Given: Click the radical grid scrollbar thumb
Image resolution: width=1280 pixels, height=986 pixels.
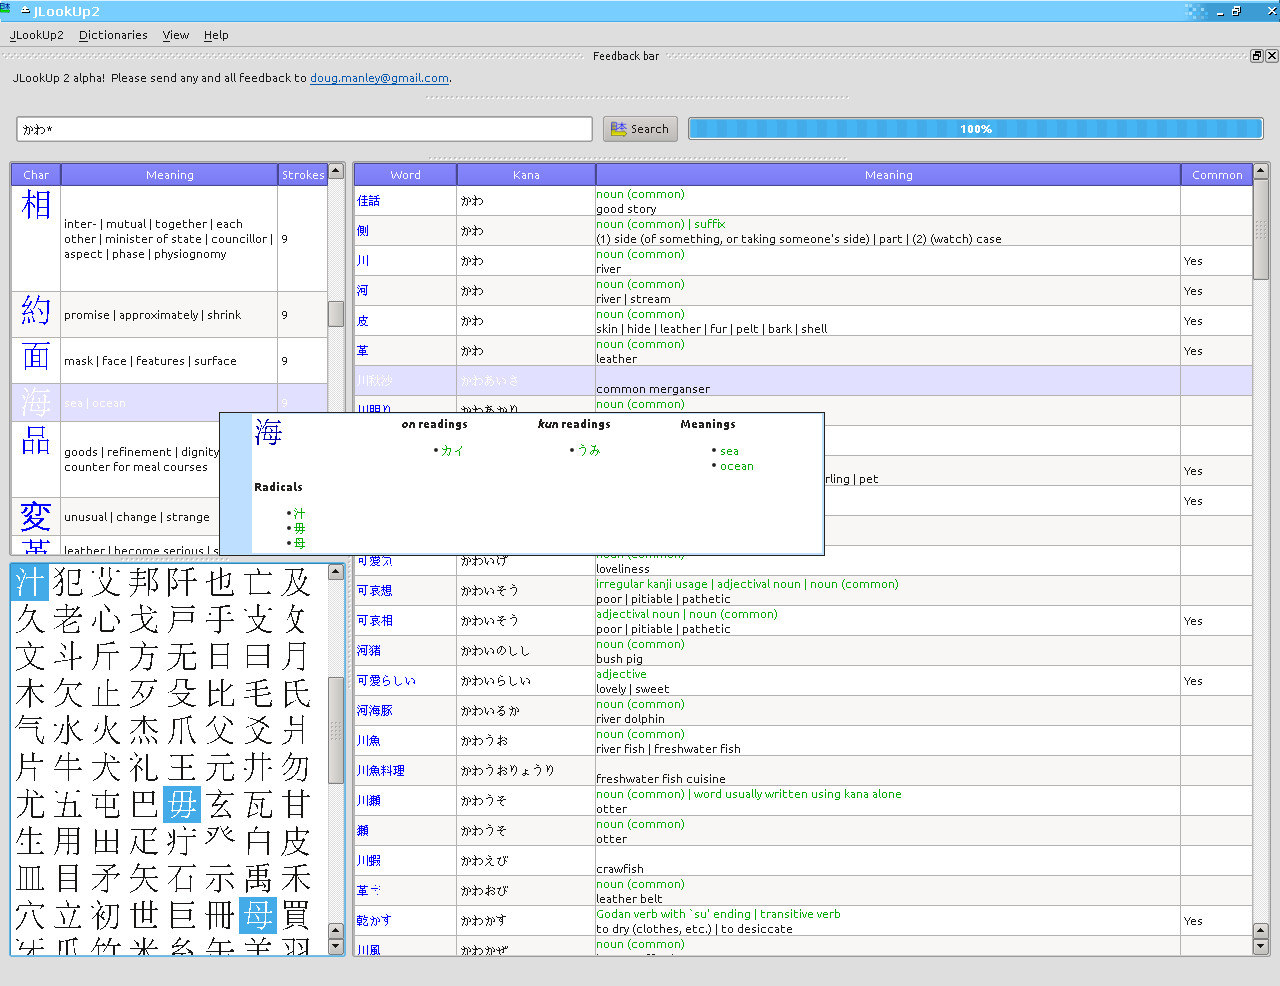Looking at the screenshot, I should pos(336,731).
